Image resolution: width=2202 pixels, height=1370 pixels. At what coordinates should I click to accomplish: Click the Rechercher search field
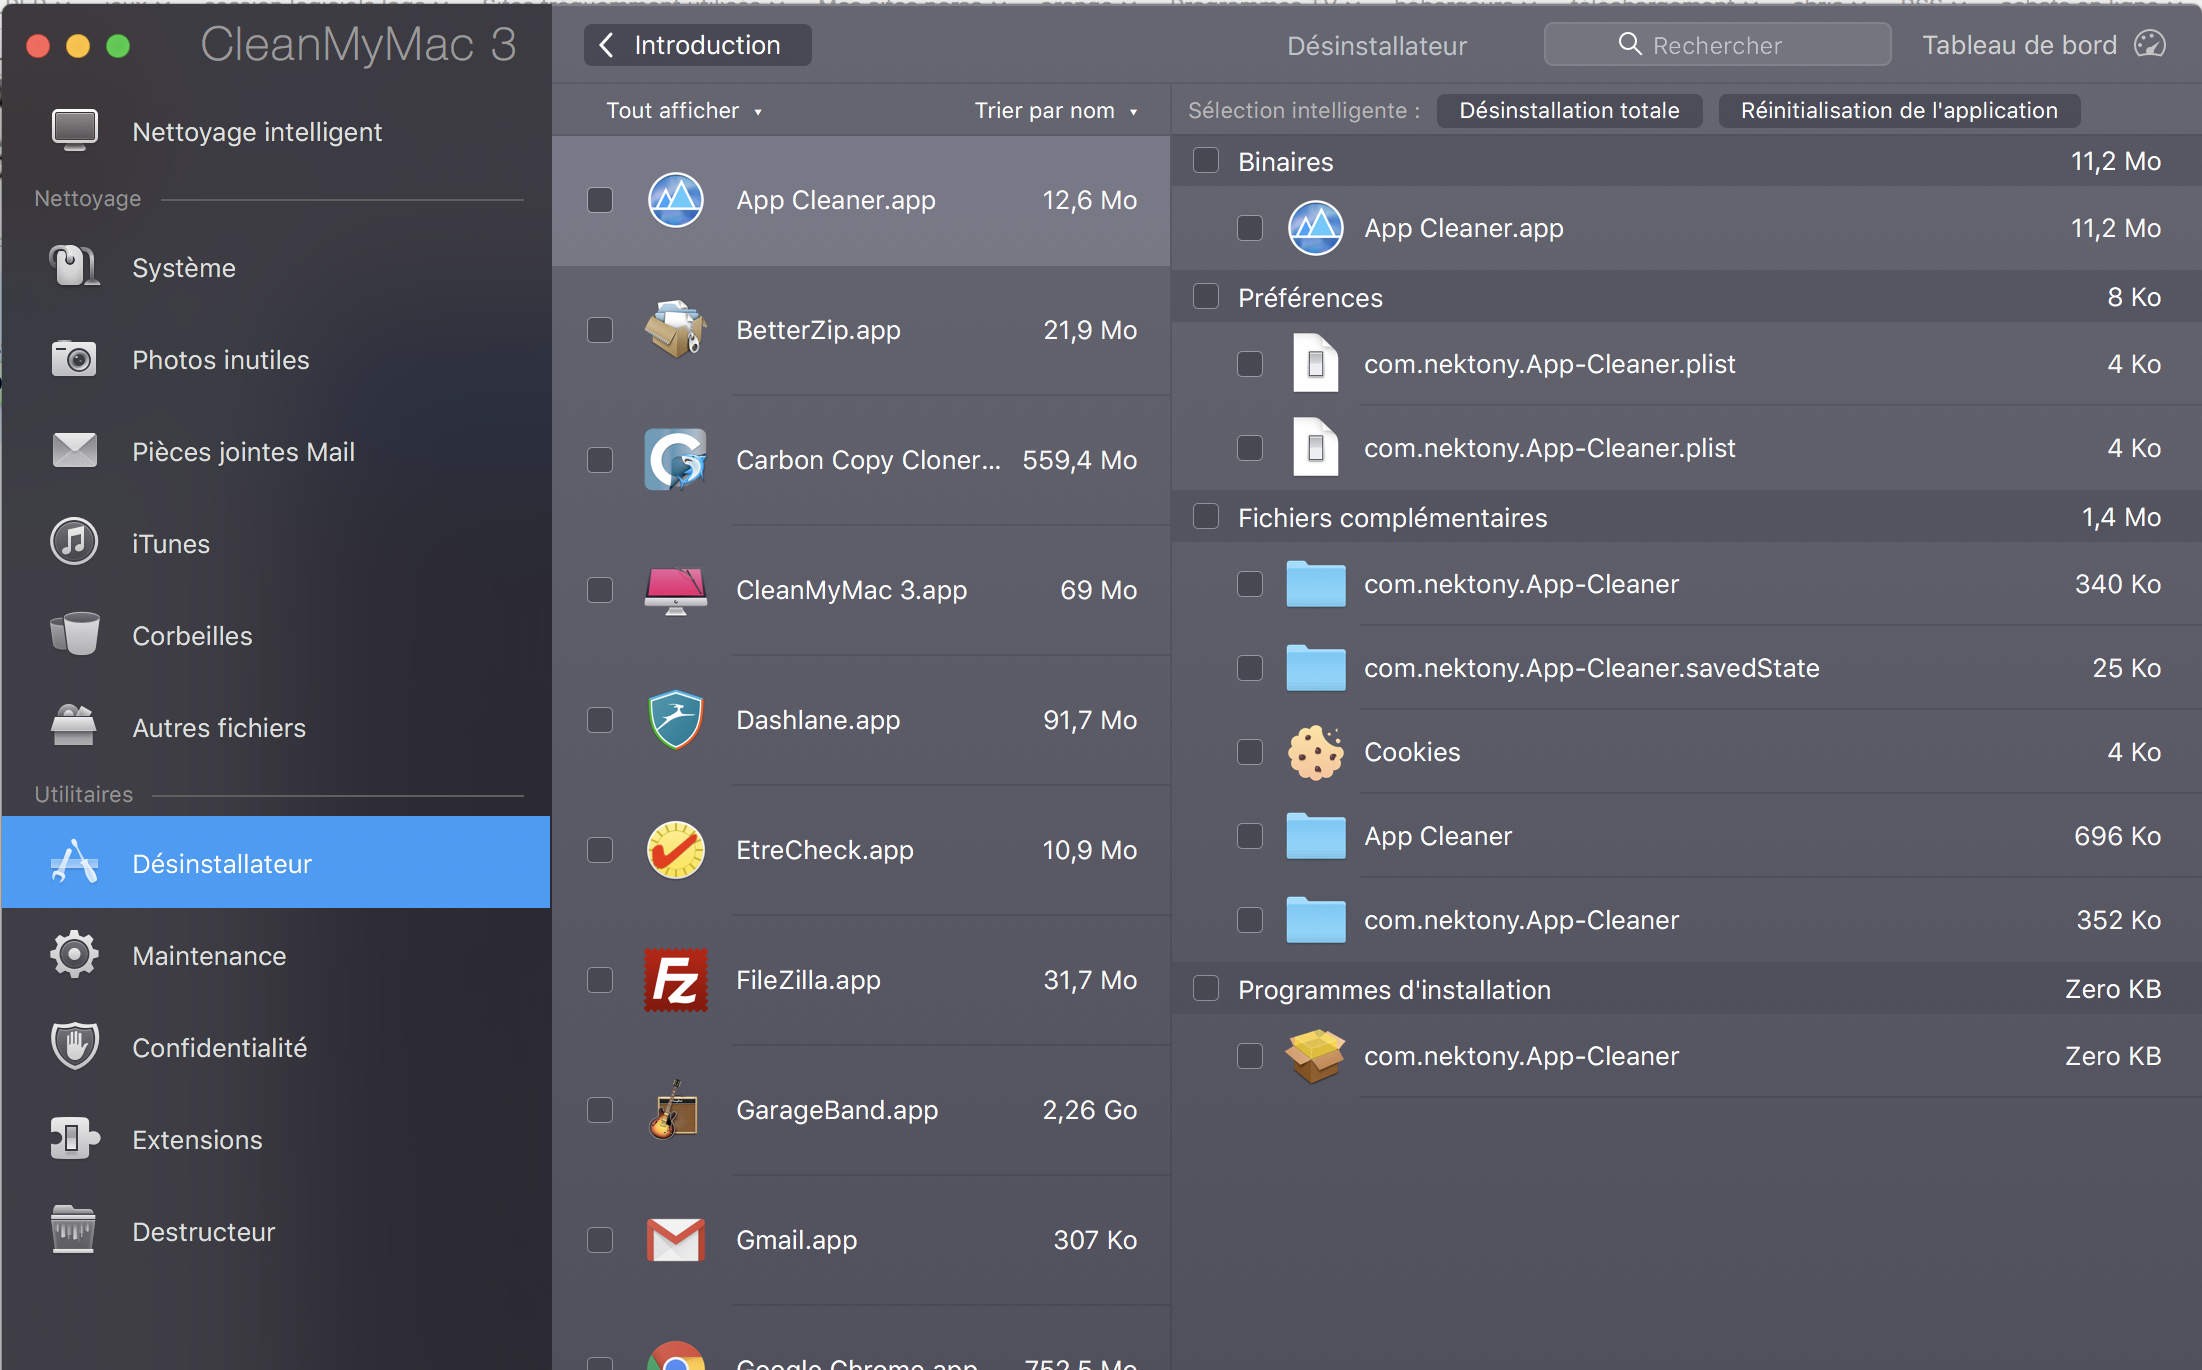click(1717, 45)
